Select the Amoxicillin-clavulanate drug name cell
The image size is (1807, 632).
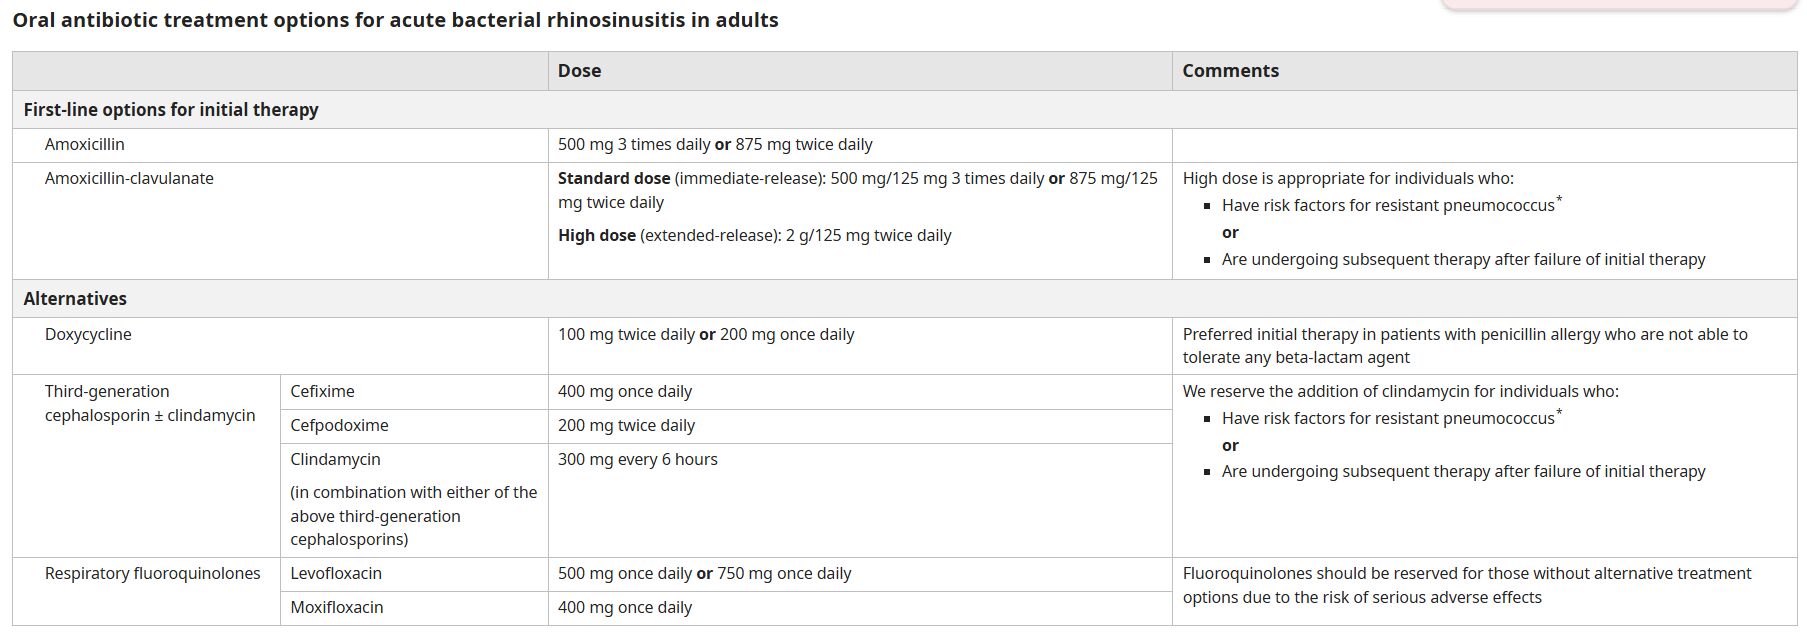(129, 179)
